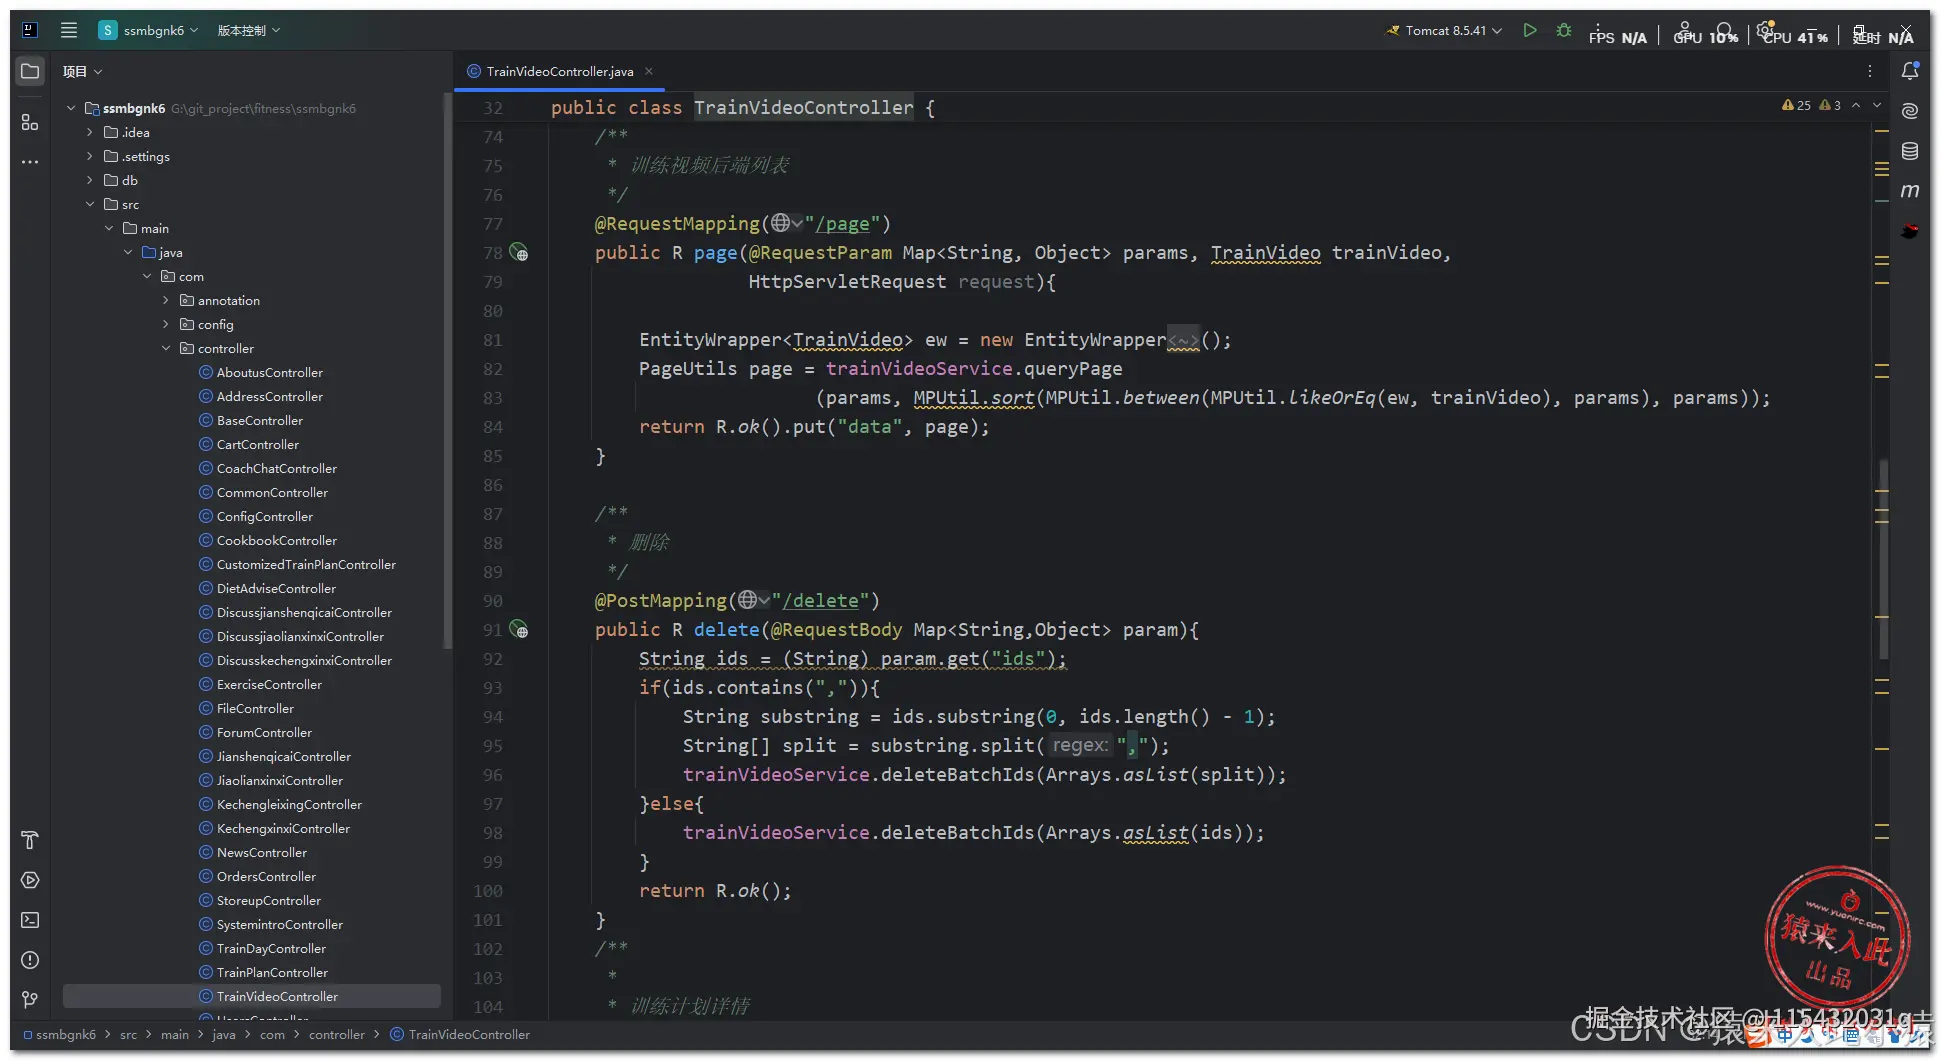Open CoachChatController class
The width and height of the screenshot is (1941, 1061).
277,468
